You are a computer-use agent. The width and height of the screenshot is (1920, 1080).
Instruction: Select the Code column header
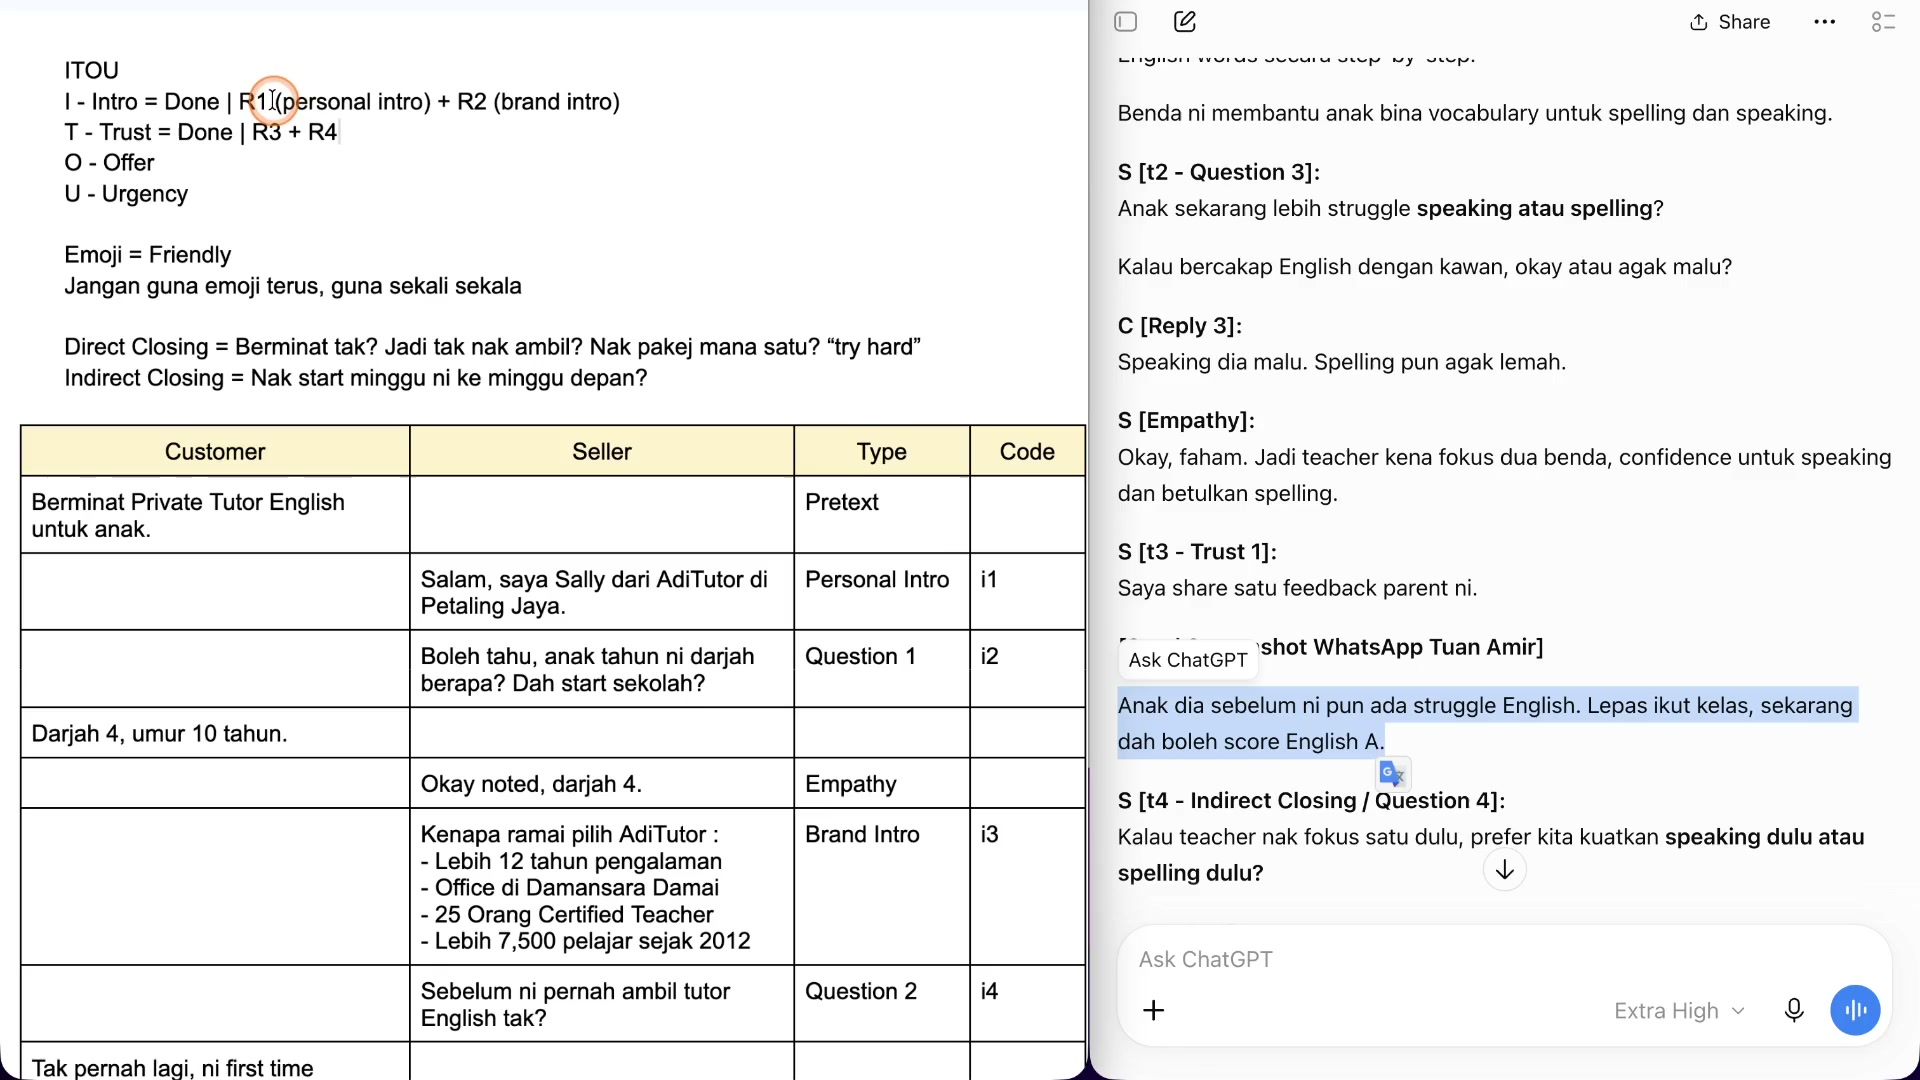(1027, 451)
